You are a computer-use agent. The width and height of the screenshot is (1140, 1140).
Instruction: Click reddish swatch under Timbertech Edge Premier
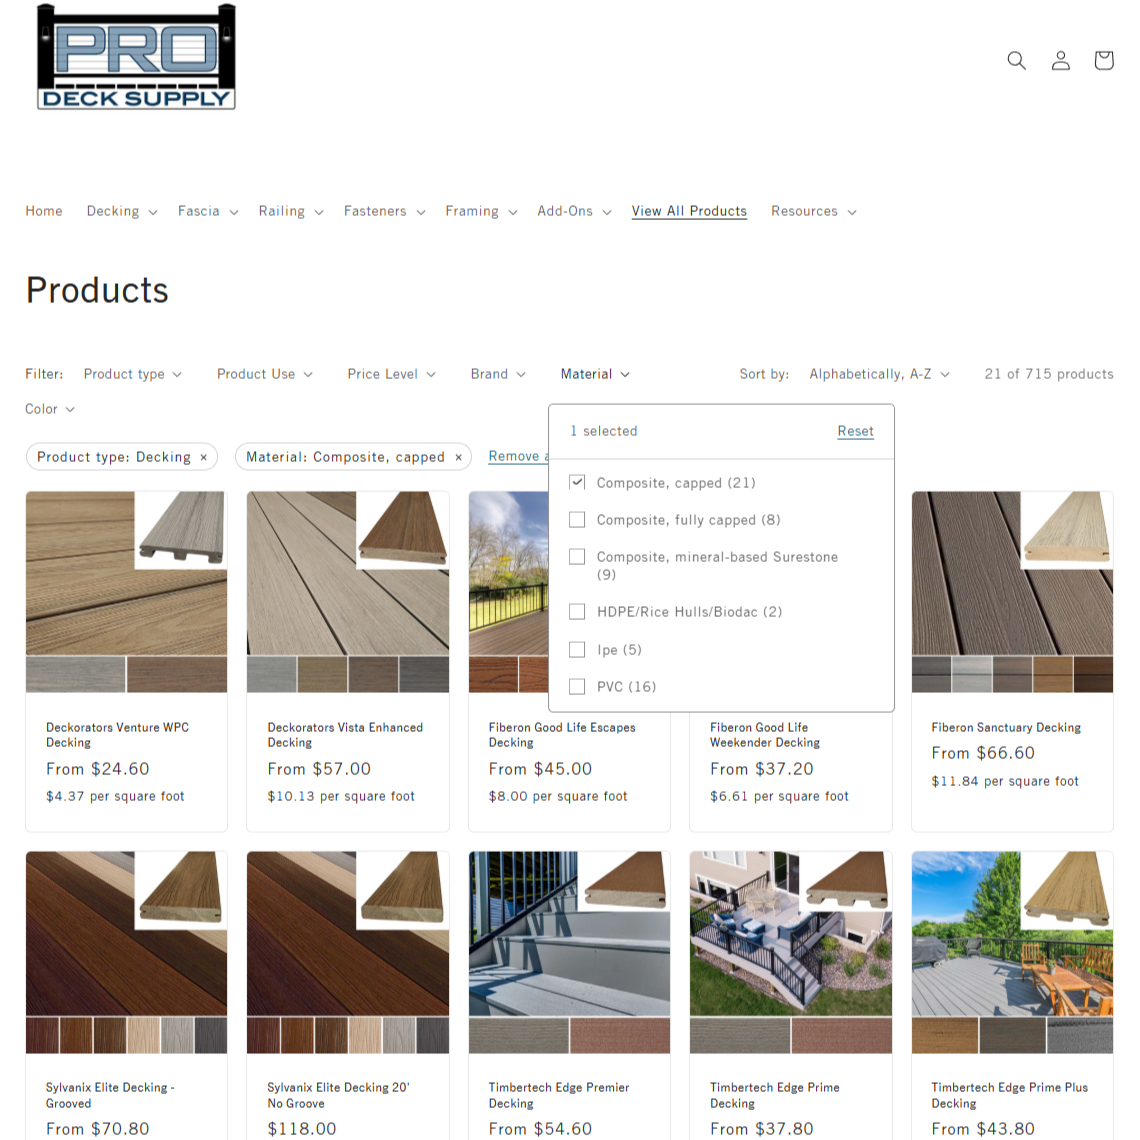point(619,1035)
